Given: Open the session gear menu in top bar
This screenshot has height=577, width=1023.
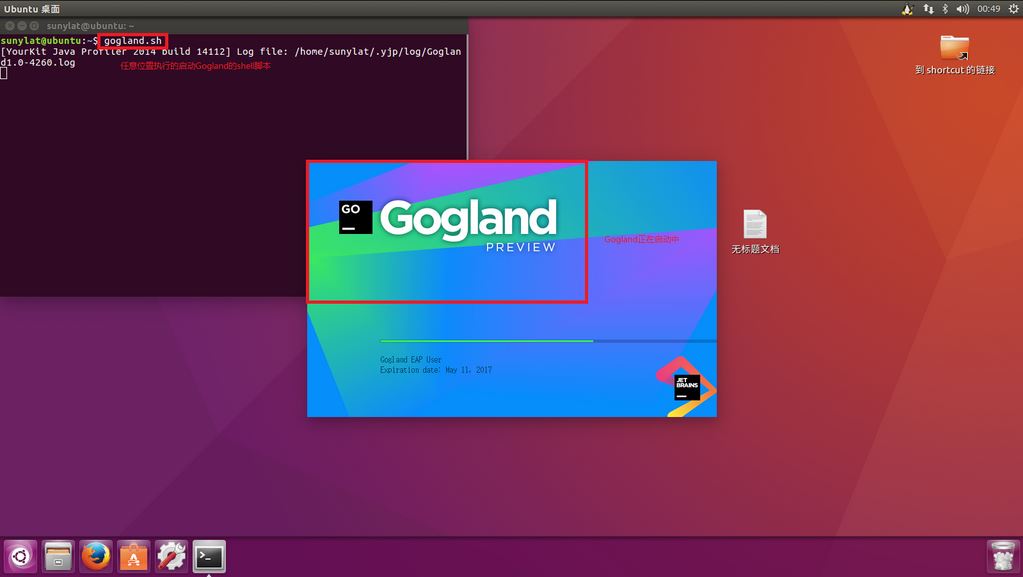Looking at the screenshot, I should point(1013,9).
